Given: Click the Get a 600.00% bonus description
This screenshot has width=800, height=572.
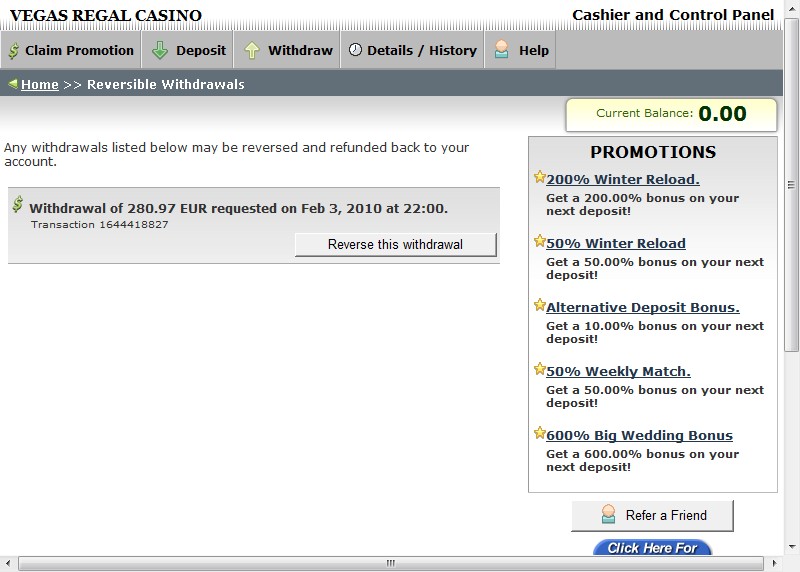Looking at the screenshot, I should click(642, 460).
